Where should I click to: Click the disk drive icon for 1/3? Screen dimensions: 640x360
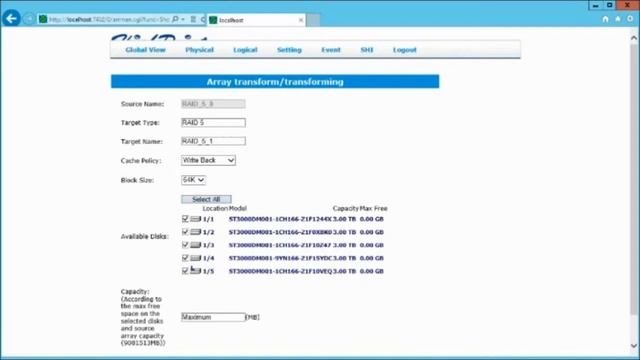[x=196, y=245]
